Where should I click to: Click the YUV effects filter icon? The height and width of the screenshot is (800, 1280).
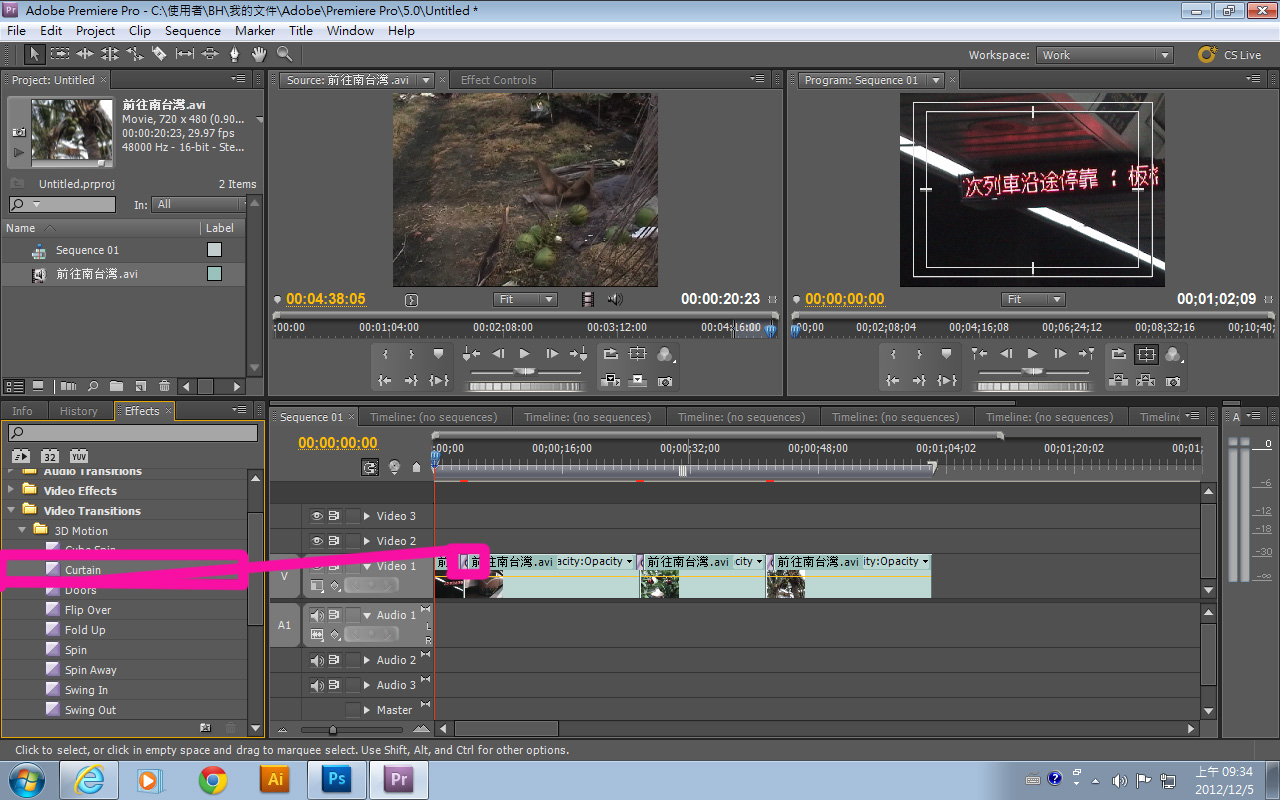coord(79,456)
